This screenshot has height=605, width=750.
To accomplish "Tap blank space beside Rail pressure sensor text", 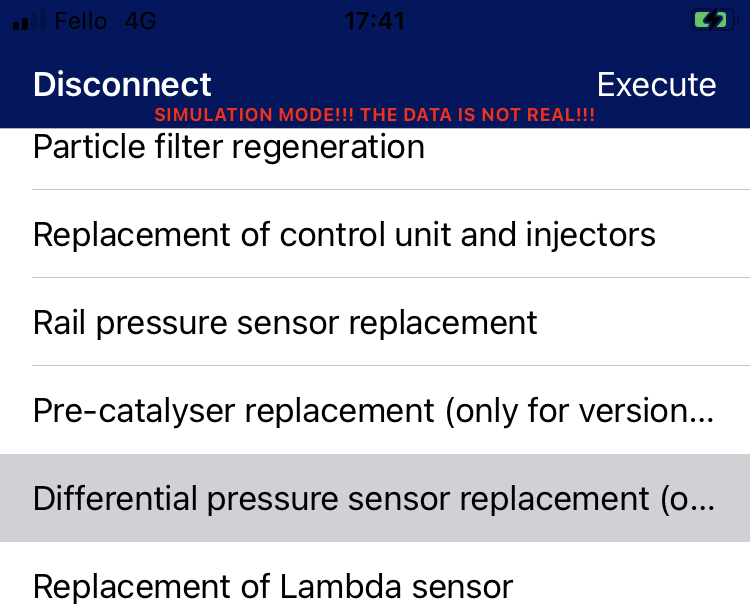I will click(x=643, y=322).
